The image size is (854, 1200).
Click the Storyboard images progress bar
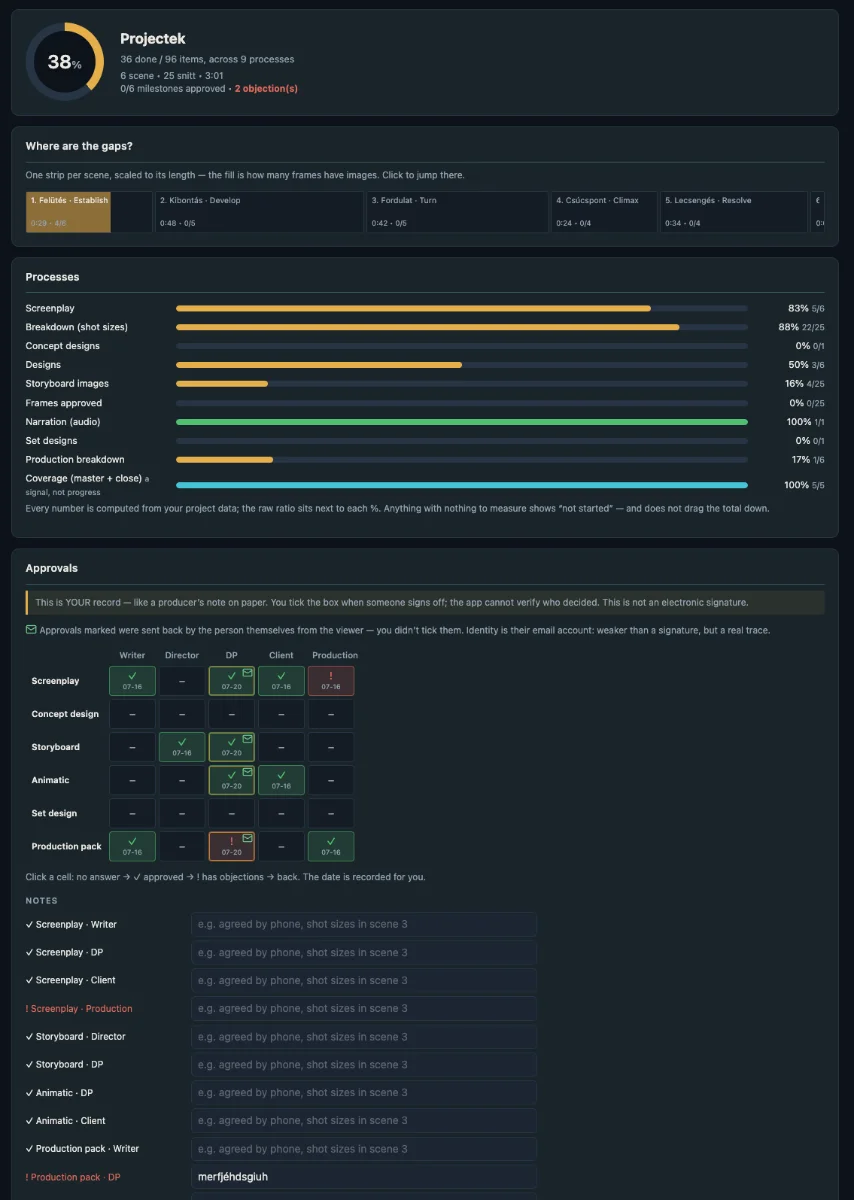pyautogui.click(x=462, y=384)
